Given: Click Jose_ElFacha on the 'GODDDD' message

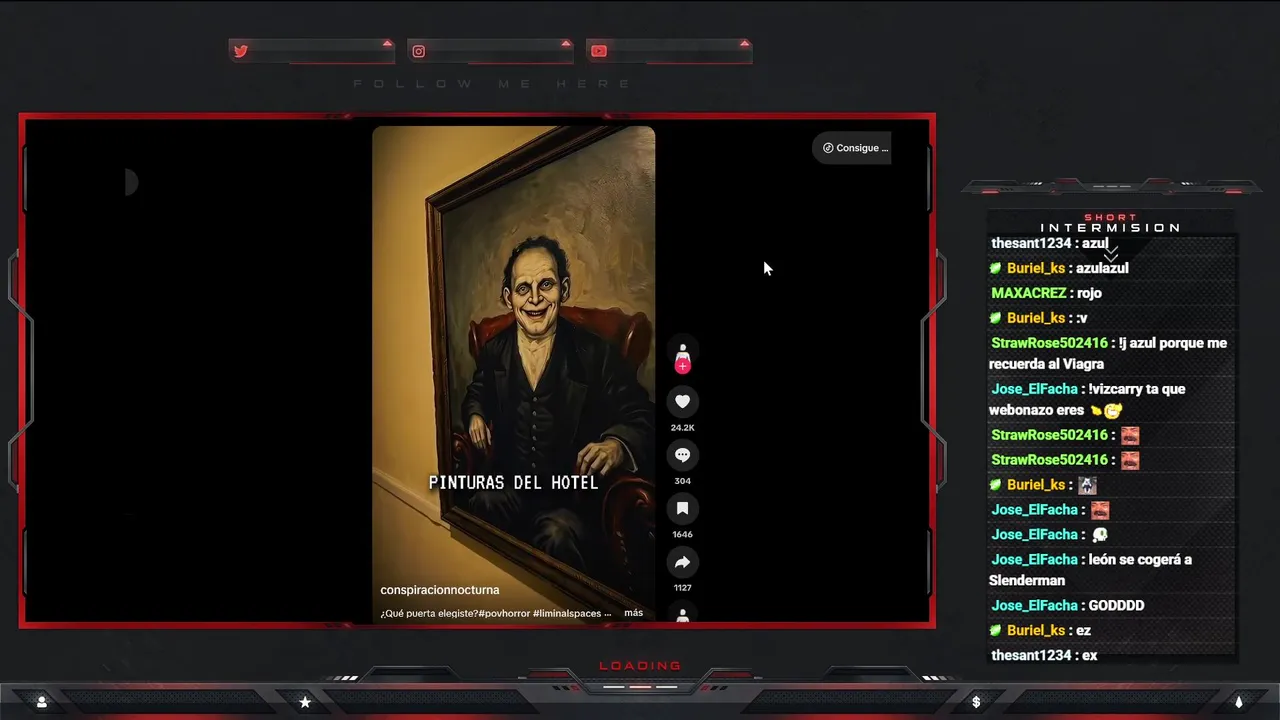Looking at the screenshot, I should click(1034, 605).
